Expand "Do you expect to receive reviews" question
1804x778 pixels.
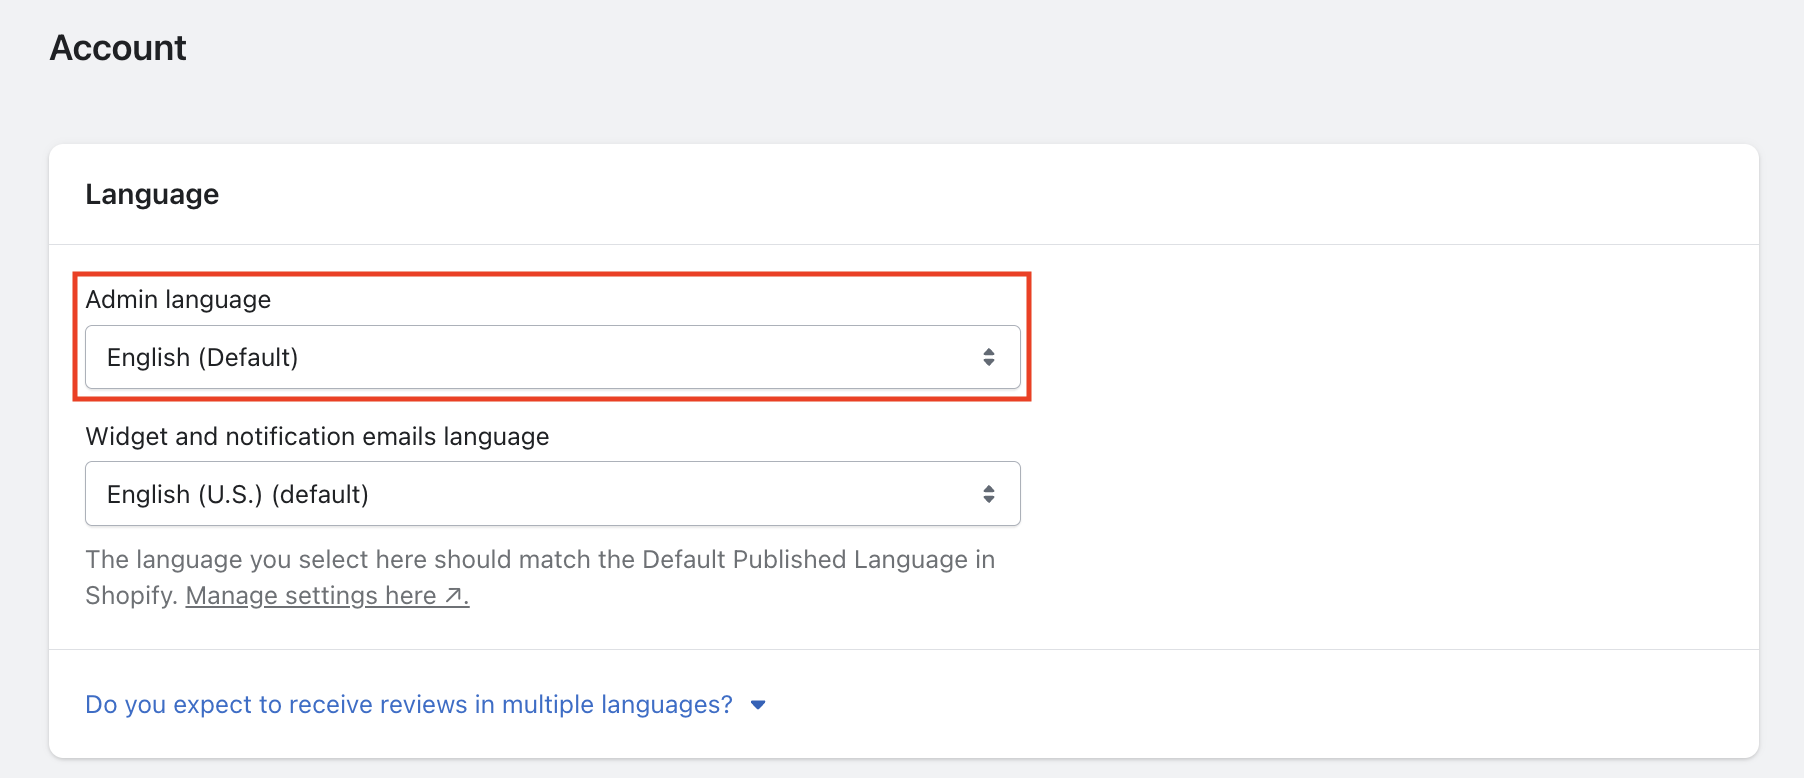408,705
